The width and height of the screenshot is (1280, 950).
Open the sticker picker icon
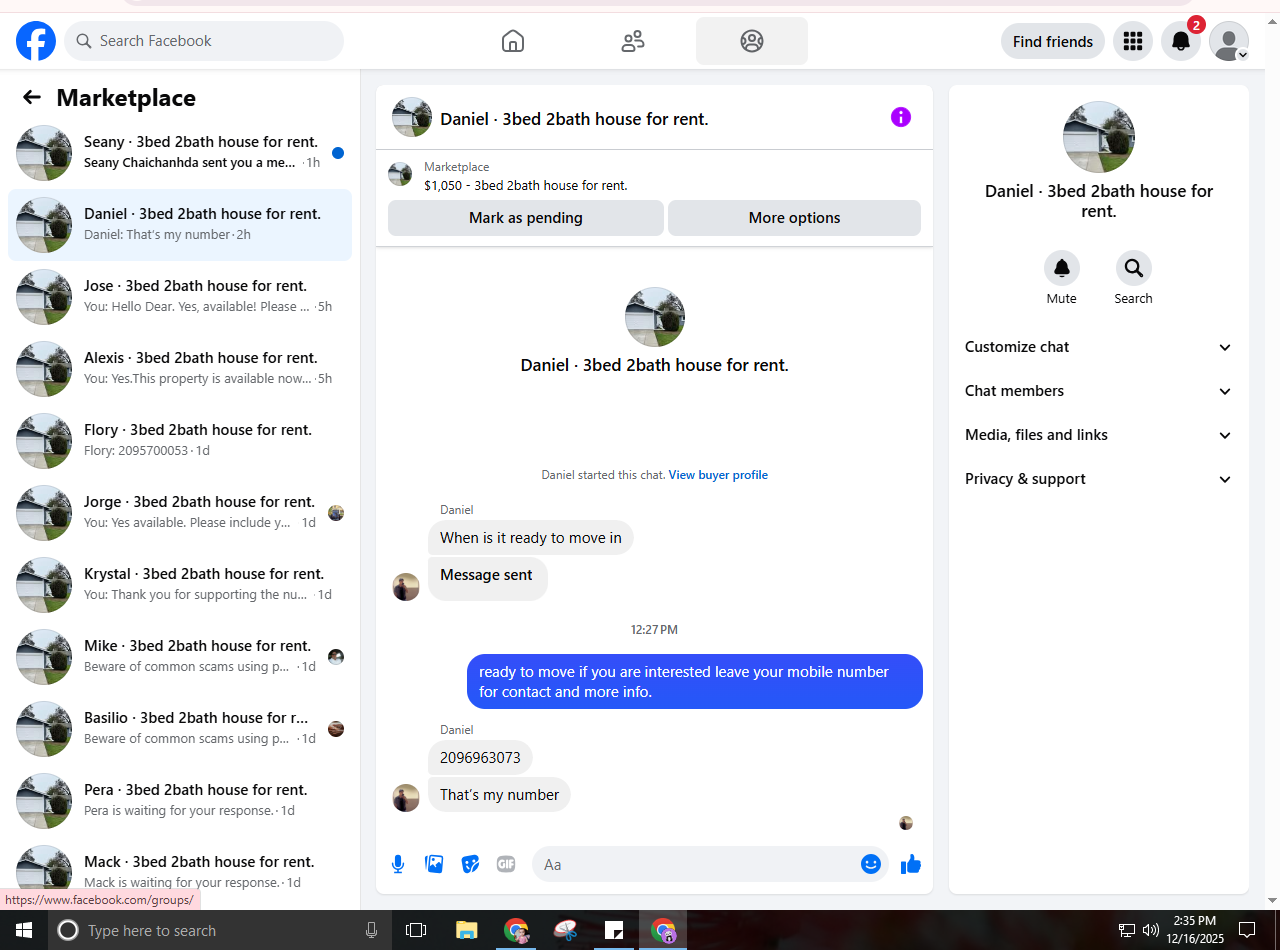pos(470,865)
